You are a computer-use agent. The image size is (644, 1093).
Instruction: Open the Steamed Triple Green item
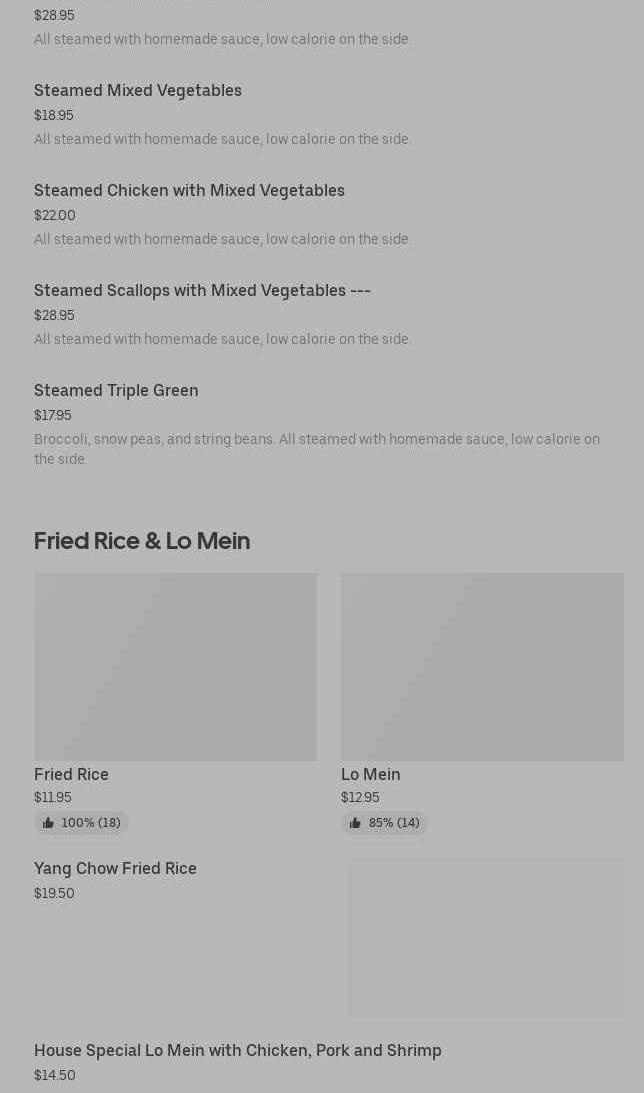(116, 390)
